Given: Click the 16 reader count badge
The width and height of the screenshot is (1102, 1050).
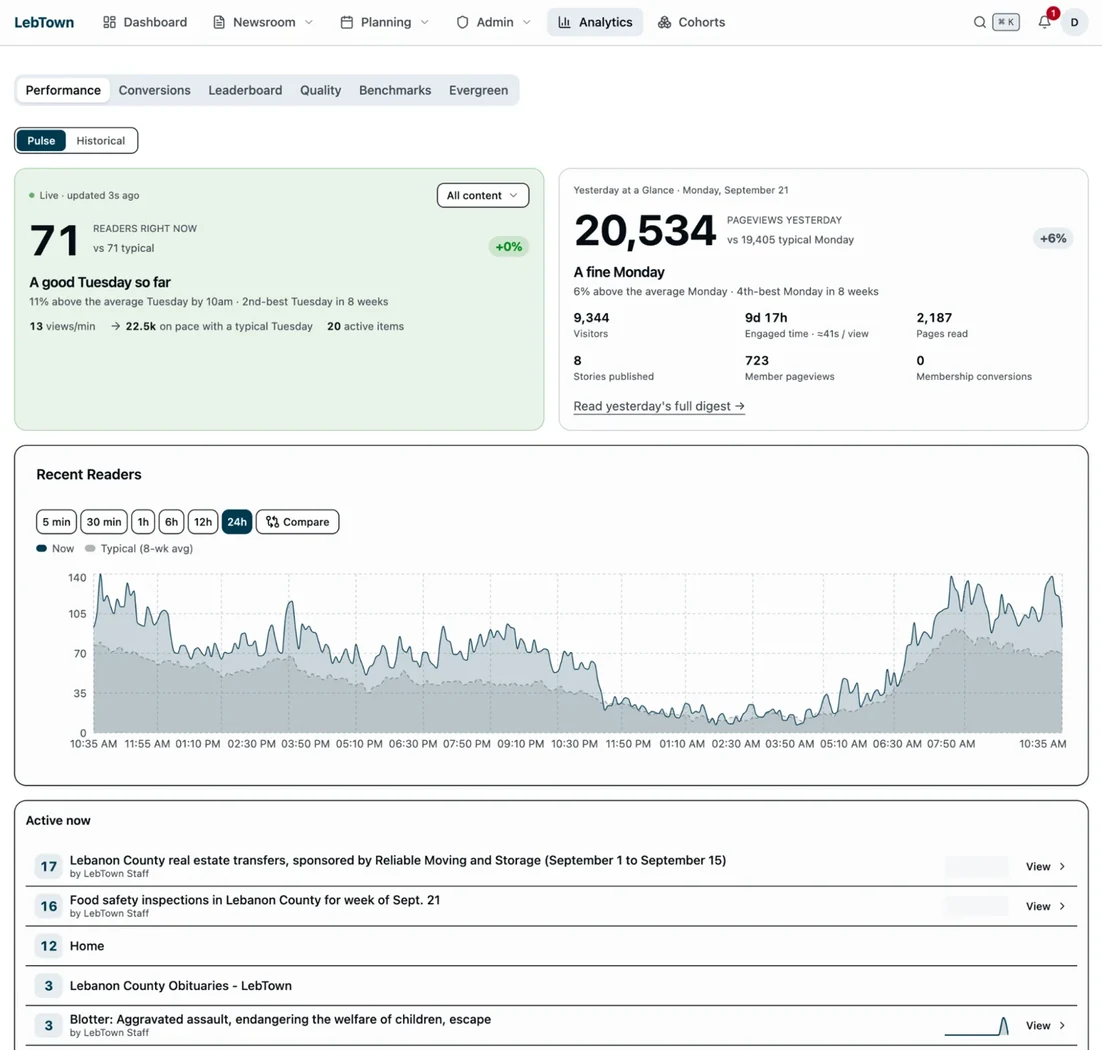Looking at the screenshot, I should (x=48, y=907).
